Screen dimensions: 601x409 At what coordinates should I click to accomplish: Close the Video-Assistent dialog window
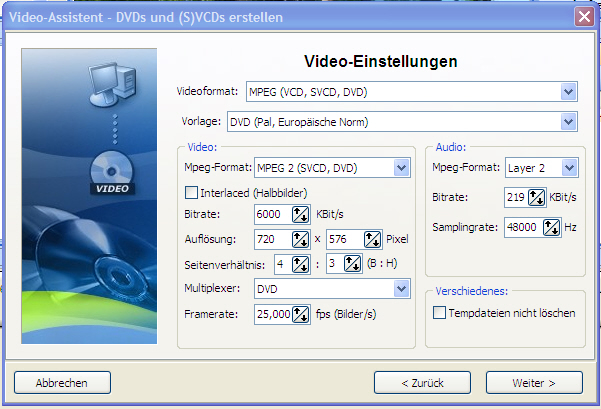tap(584, 16)
